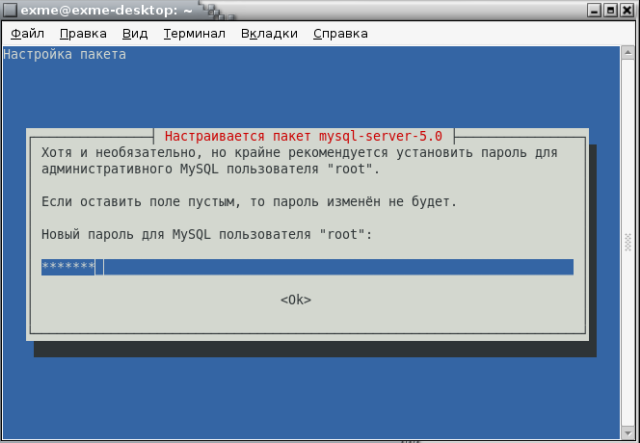The image size is (640, 443).
Task: Click the 'Настройка пакета' header text
Action: 64,54
